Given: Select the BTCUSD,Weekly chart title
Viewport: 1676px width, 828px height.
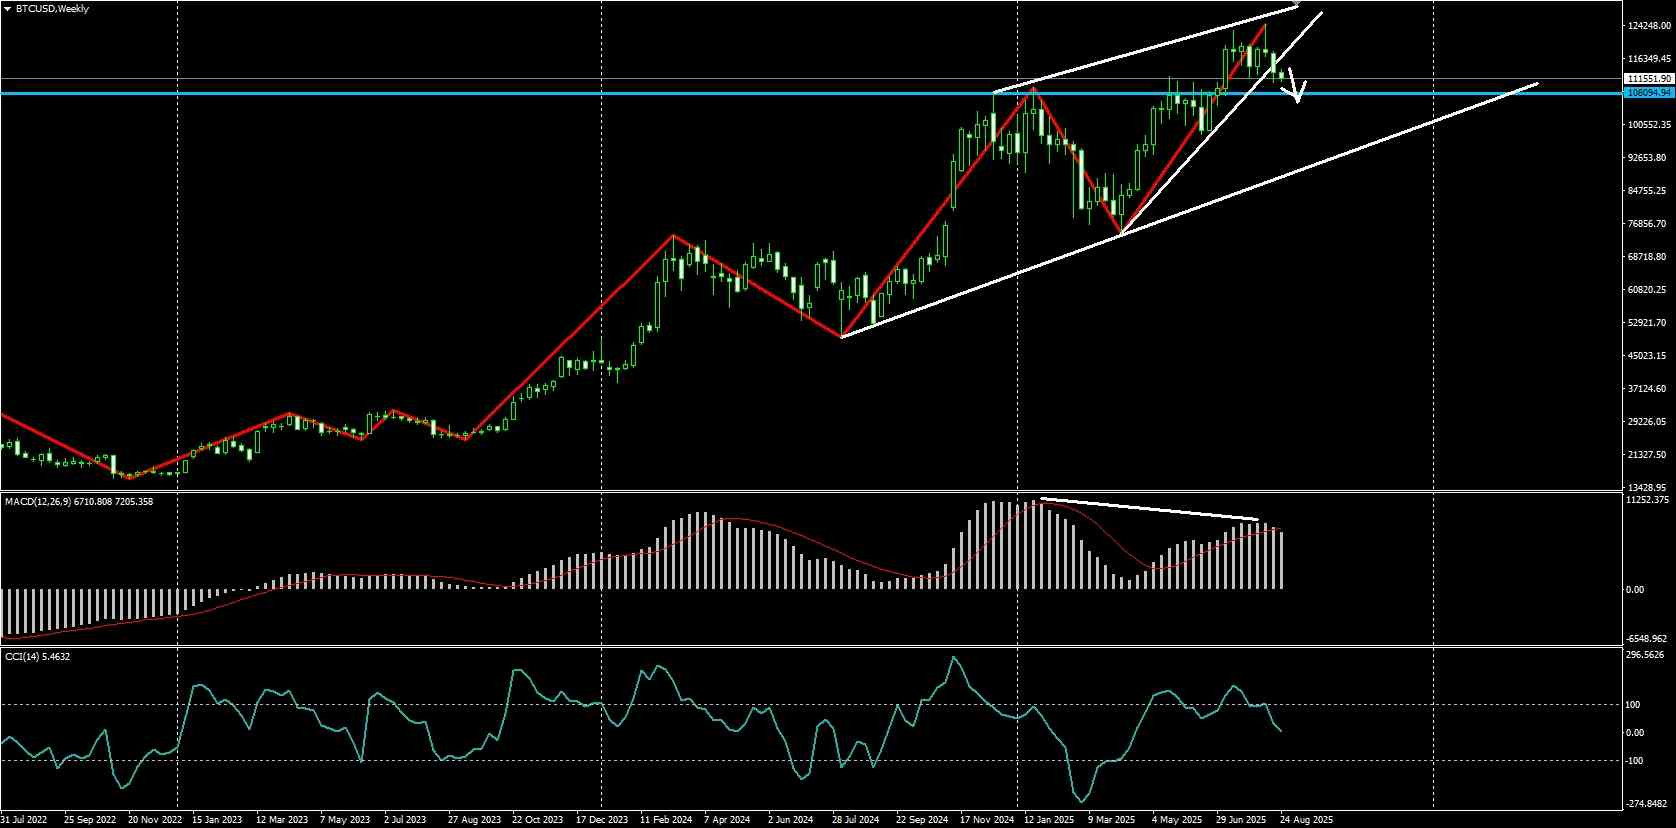Looking at the screenshot, I should point(53,9).
